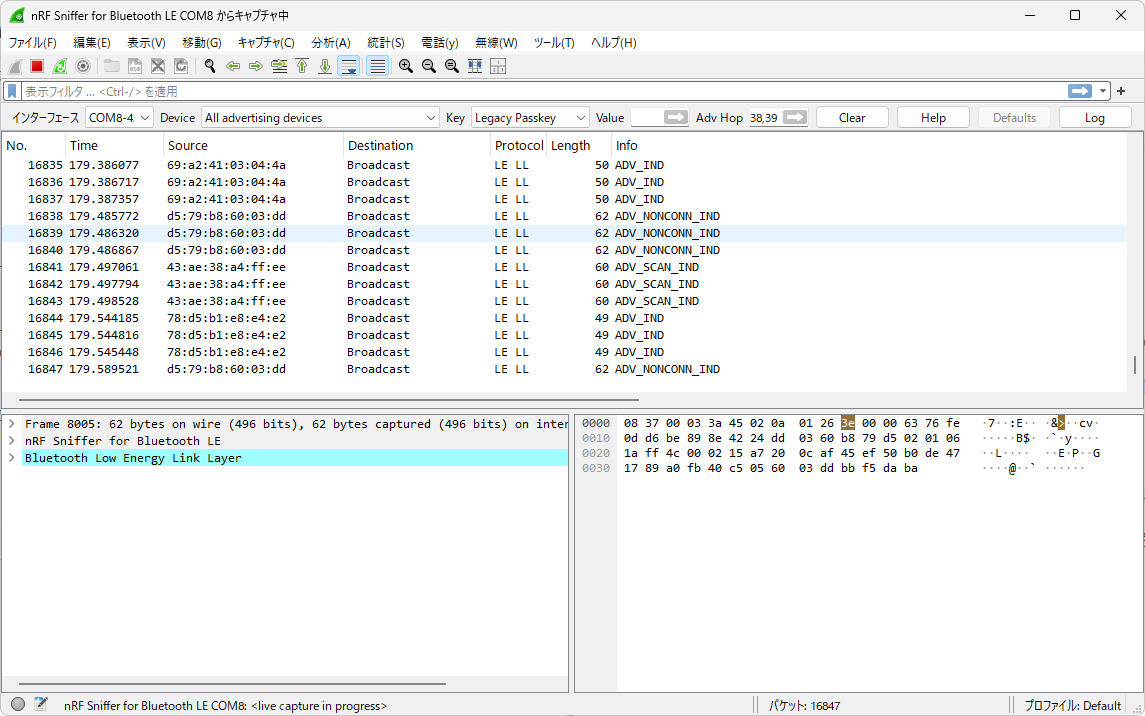Sort packets by the Source column header
This screenshot has height=716, width=1145.
tap(253, 145)
